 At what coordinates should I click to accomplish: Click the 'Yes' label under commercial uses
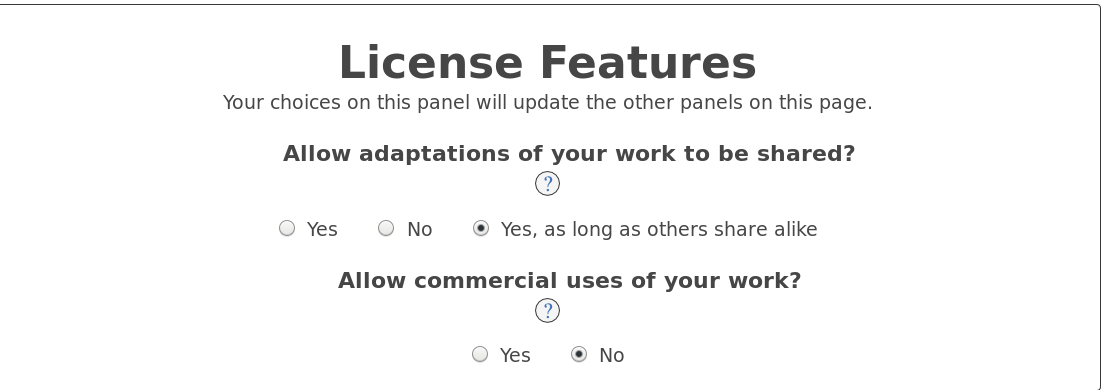click(x=515, y=356)
